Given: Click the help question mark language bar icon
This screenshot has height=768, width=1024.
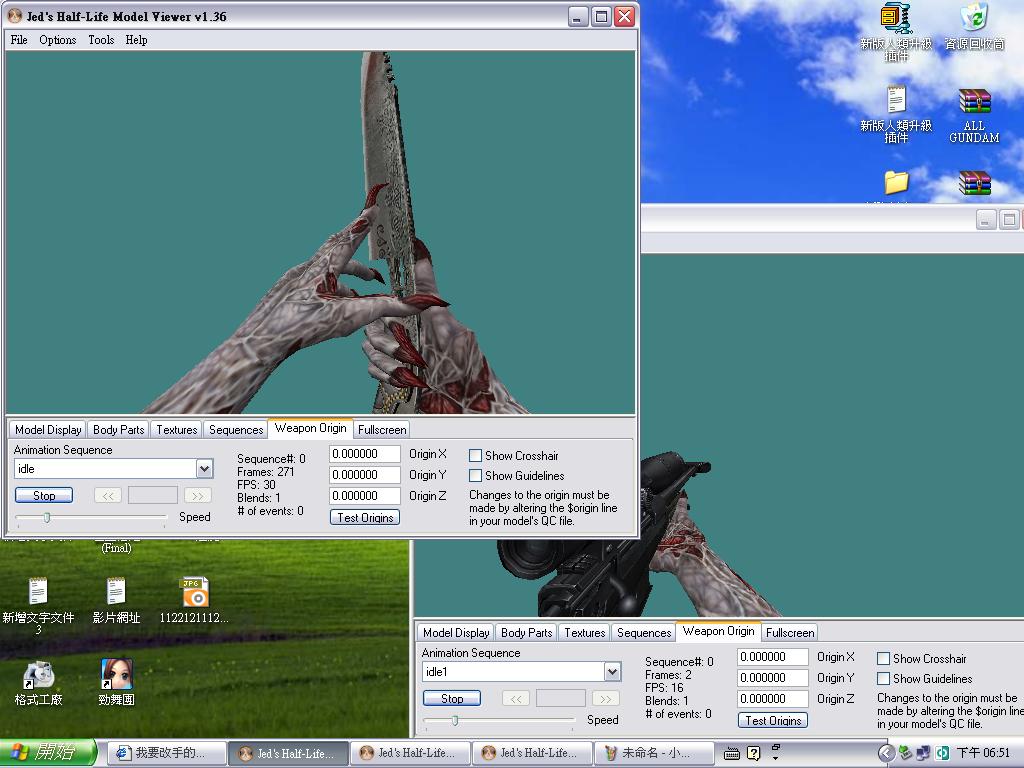Looking at the screenshot, I should [x=753, y=754].
